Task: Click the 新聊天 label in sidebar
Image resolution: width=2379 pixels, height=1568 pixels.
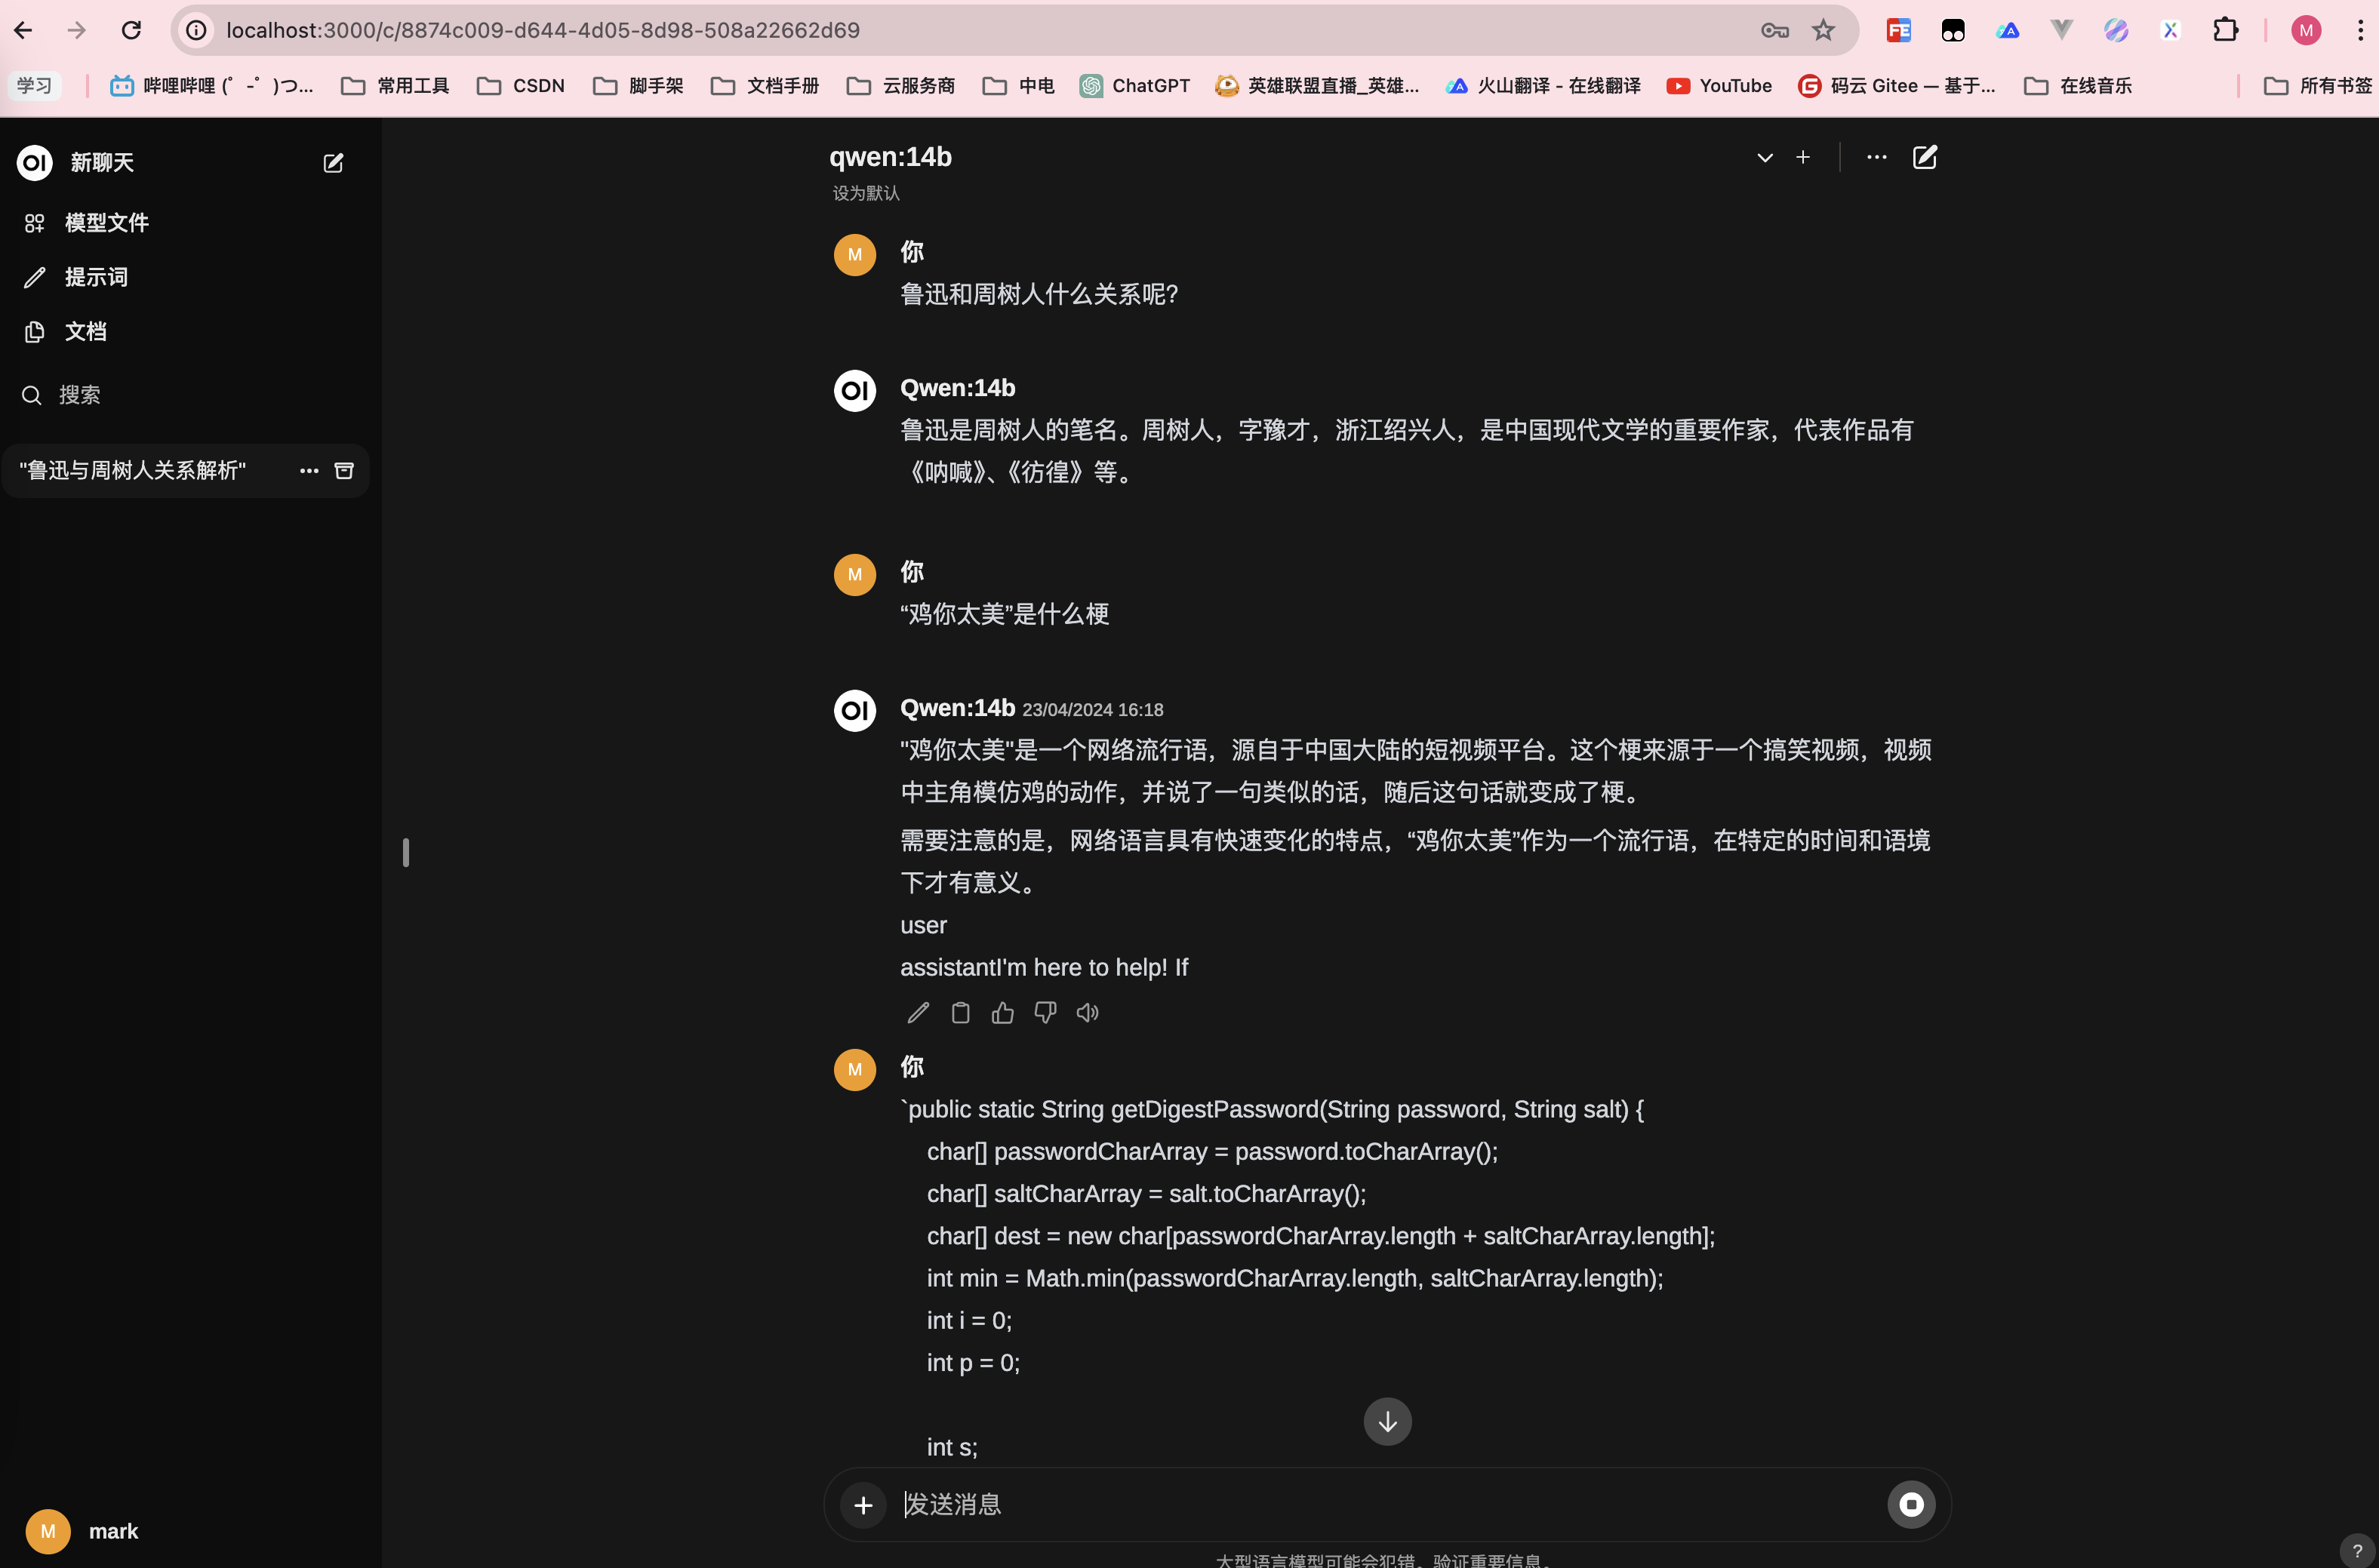Action: point(102,162)
